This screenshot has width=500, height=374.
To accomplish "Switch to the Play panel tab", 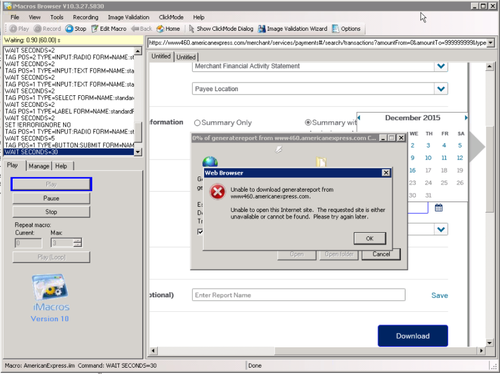I will point(13,165).
